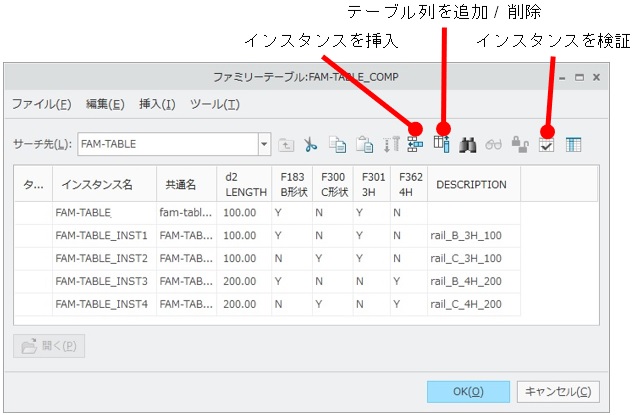The height and width of the screenshot is (415, 632).
Task: Select the DESCRIPTION column header
Action: coord(474,184)
